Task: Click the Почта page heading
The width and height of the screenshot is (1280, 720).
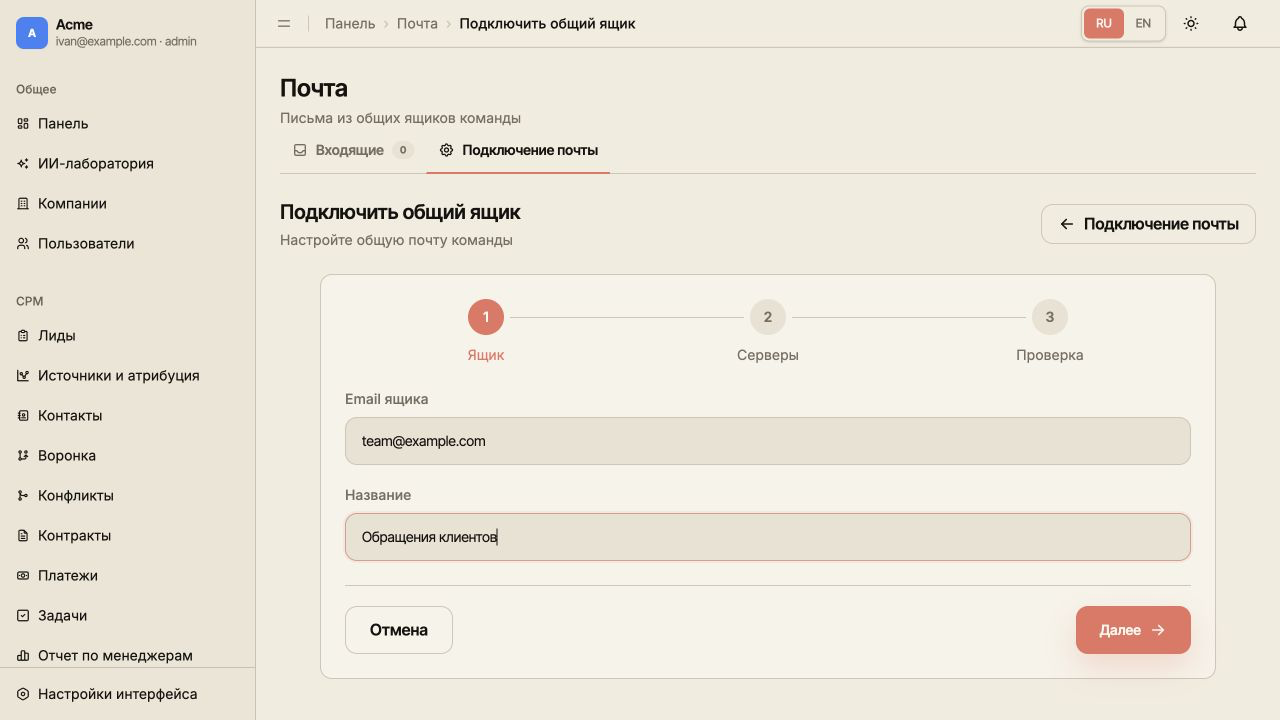Action: tap(314, 88)
